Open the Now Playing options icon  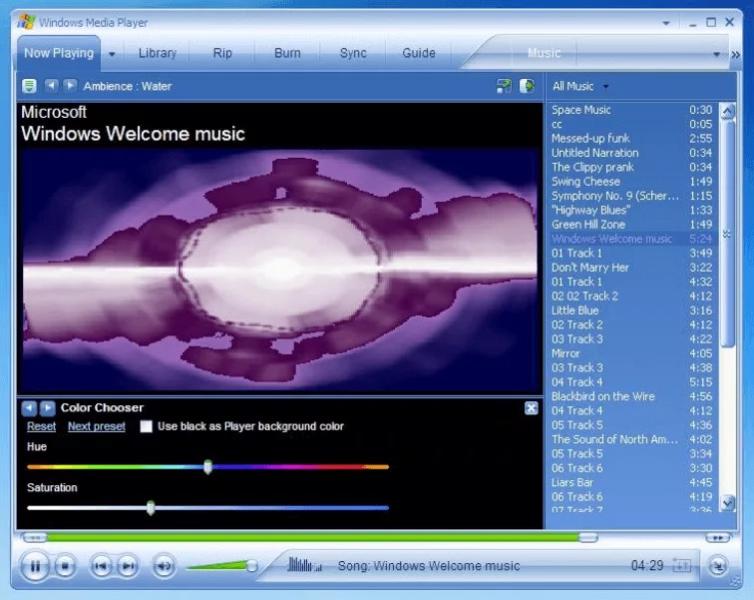29,86
